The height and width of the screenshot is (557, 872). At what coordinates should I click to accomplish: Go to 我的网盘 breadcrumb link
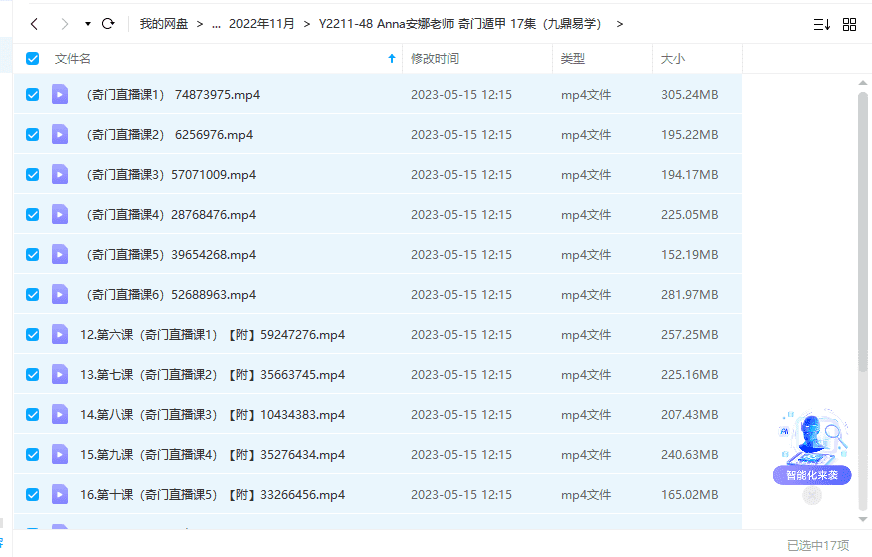click(163, 24)
